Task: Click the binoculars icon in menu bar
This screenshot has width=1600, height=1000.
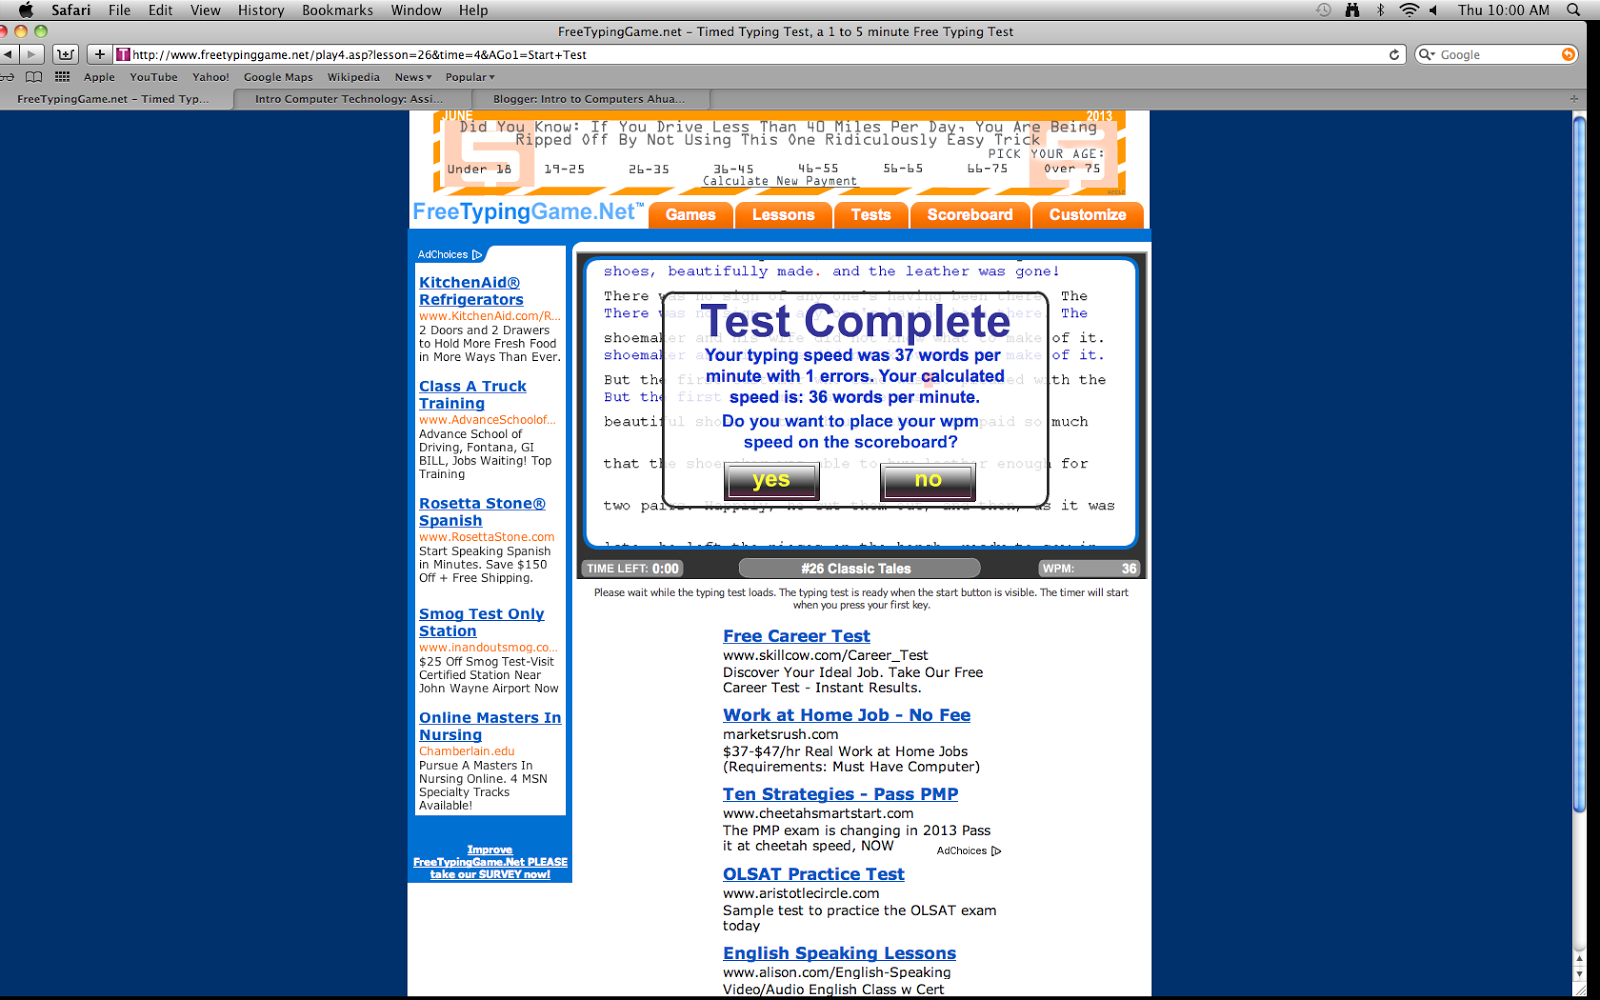Action: click(1352, 10)
